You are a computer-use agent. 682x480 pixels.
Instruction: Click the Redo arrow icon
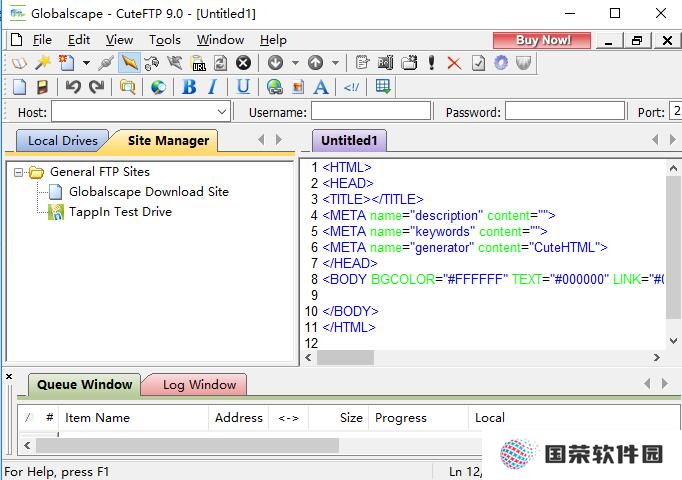96,87
